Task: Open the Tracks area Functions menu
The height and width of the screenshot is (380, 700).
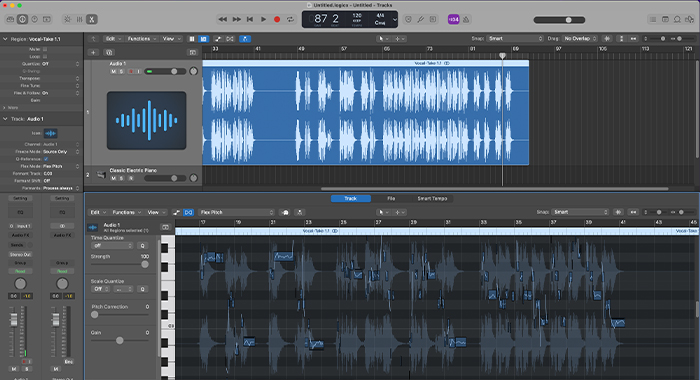Action: pyautogui.click(x=142, y=39)
